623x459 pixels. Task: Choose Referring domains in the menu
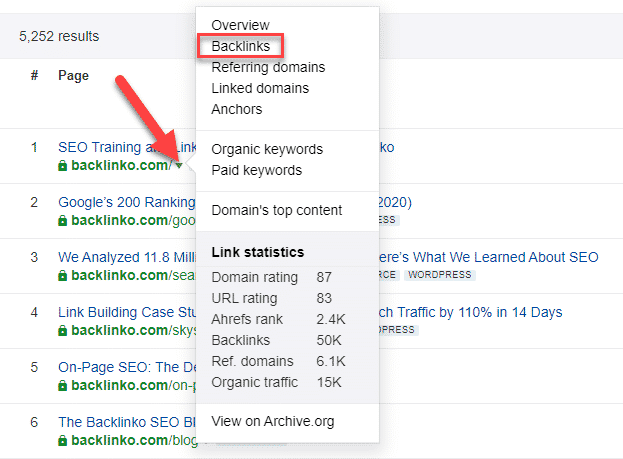[268, 67]
